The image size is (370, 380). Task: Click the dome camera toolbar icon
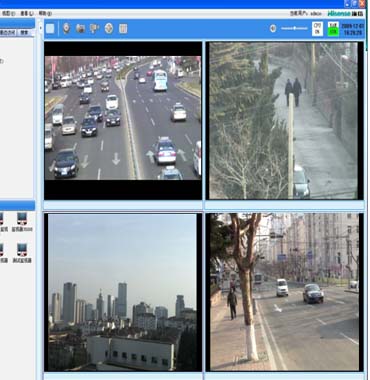pyautogui.click(x=66, y=29)
